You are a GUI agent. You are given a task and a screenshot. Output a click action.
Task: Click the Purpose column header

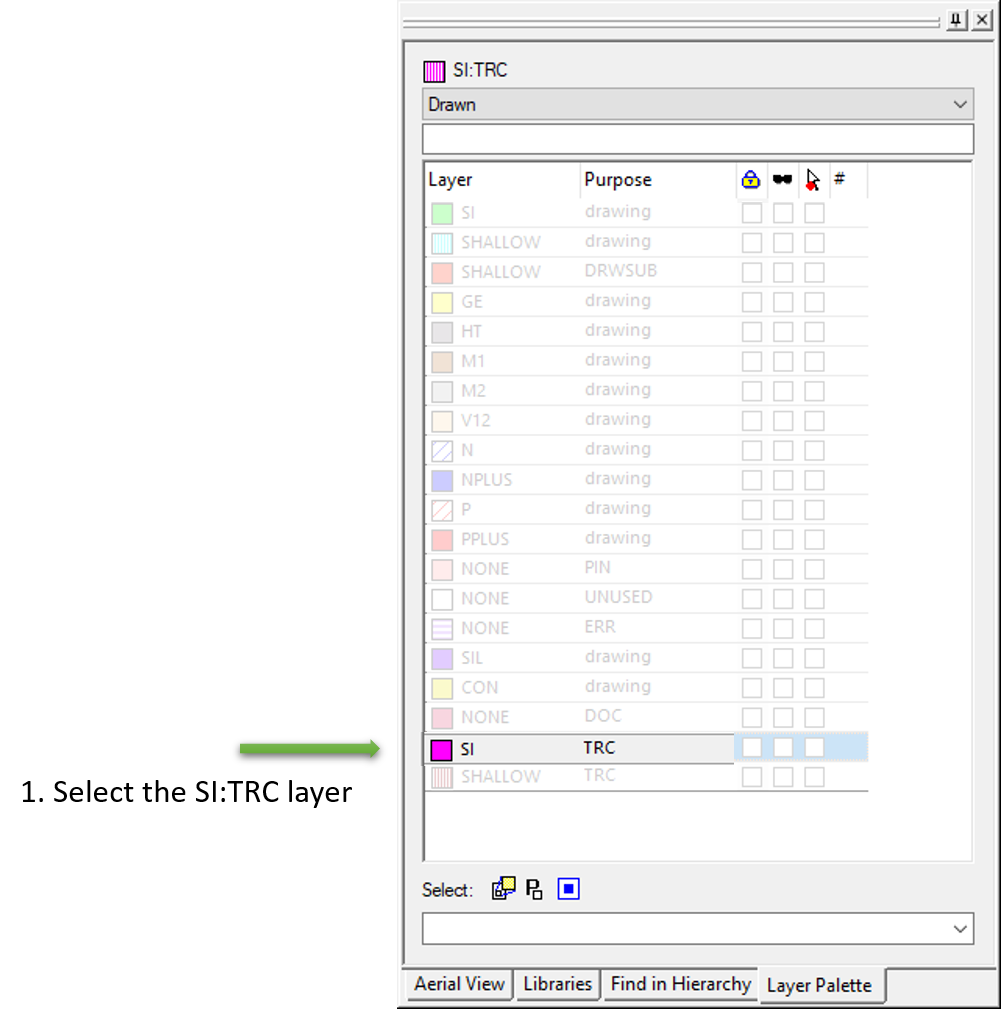(618, 180)
